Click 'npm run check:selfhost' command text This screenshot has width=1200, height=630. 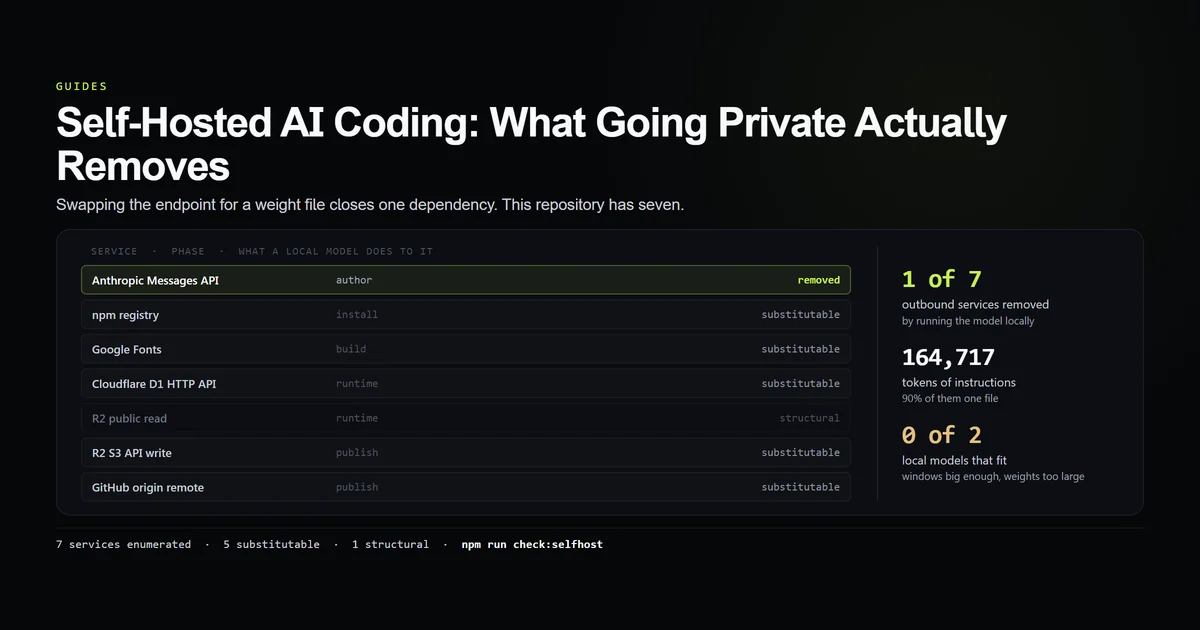pos(532,545)
